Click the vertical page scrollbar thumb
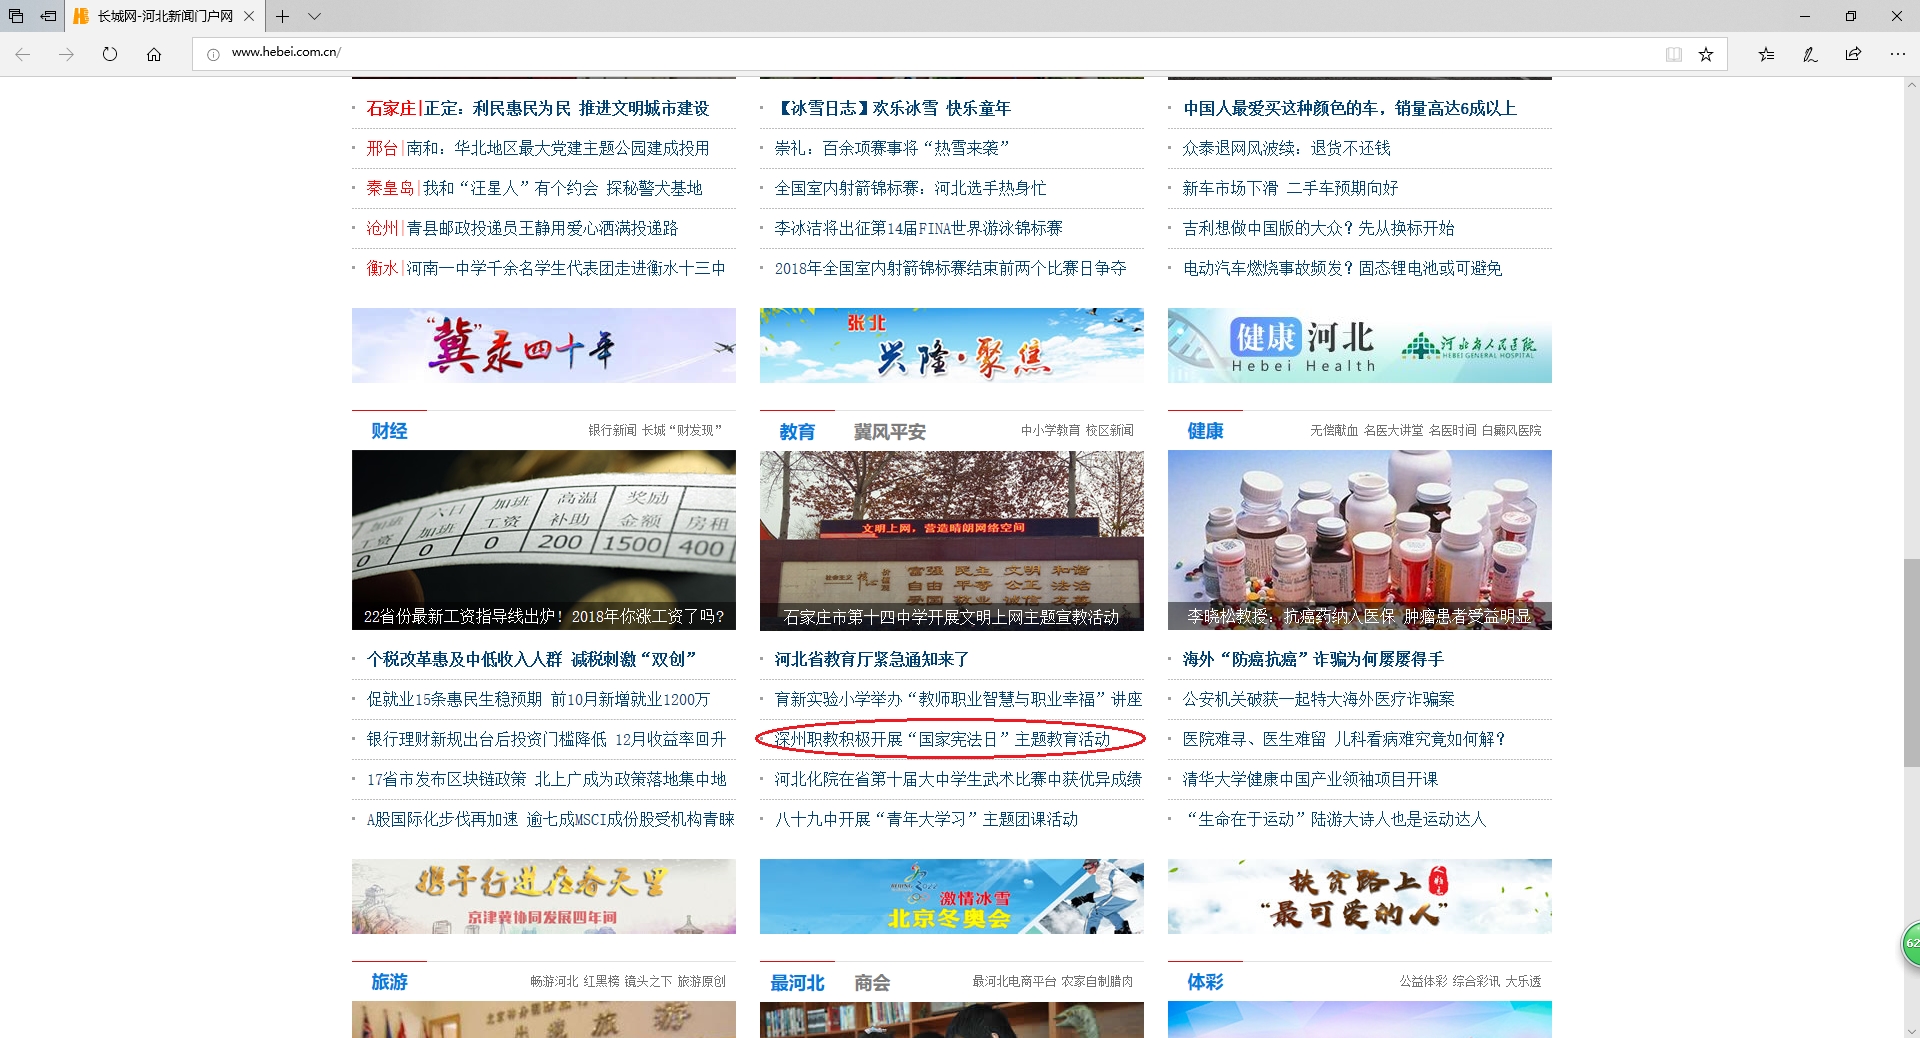Viewport: 1920px width, 1038px height. 1911,662
